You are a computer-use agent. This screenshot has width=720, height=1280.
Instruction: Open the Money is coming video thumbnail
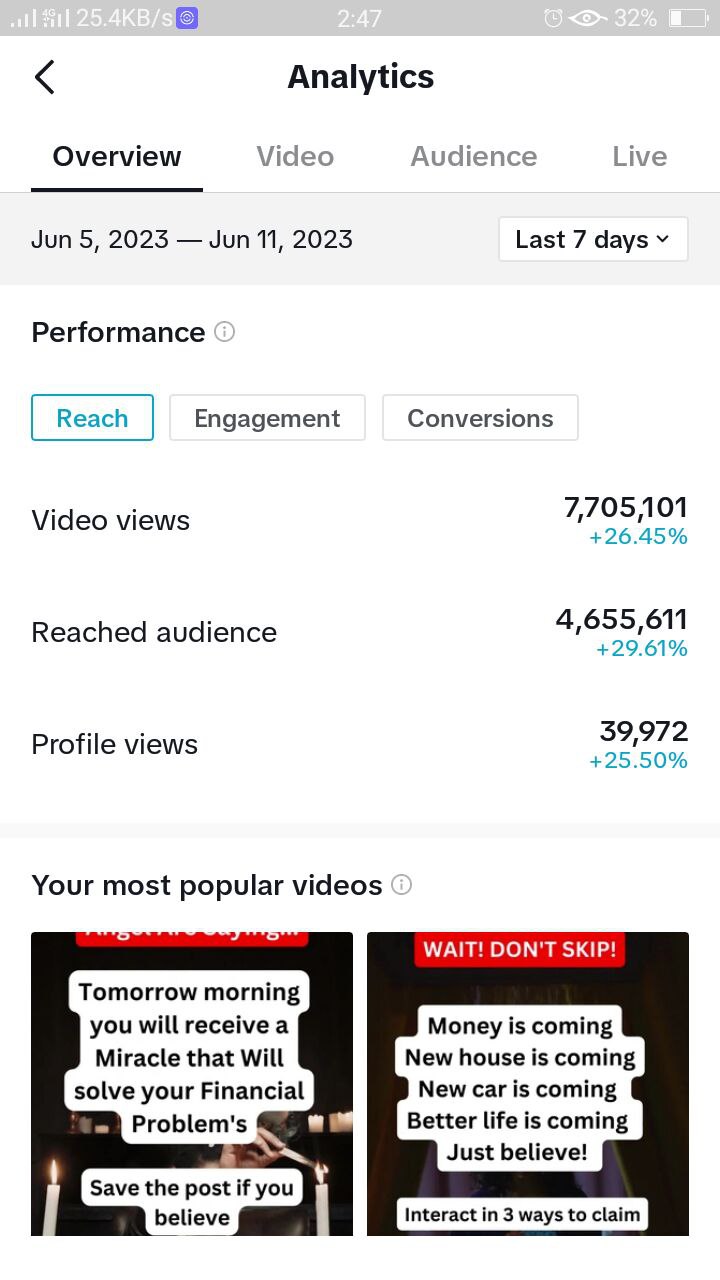click(527, 1083)
